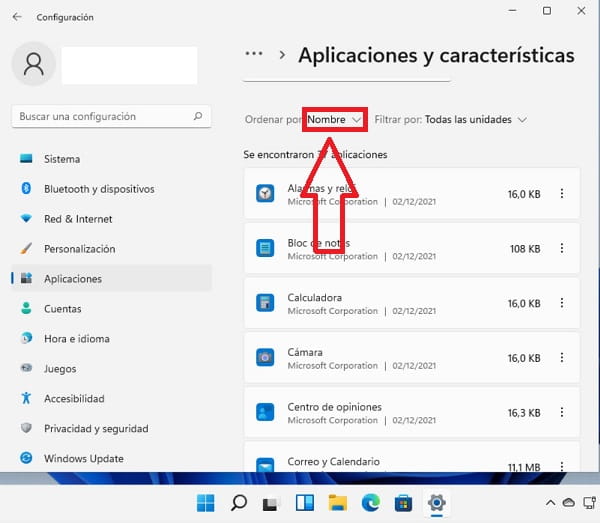Viewport: 600px width, 523px height.
Task: Click the Hora e idioma clock icon
Action: point(26,338)
